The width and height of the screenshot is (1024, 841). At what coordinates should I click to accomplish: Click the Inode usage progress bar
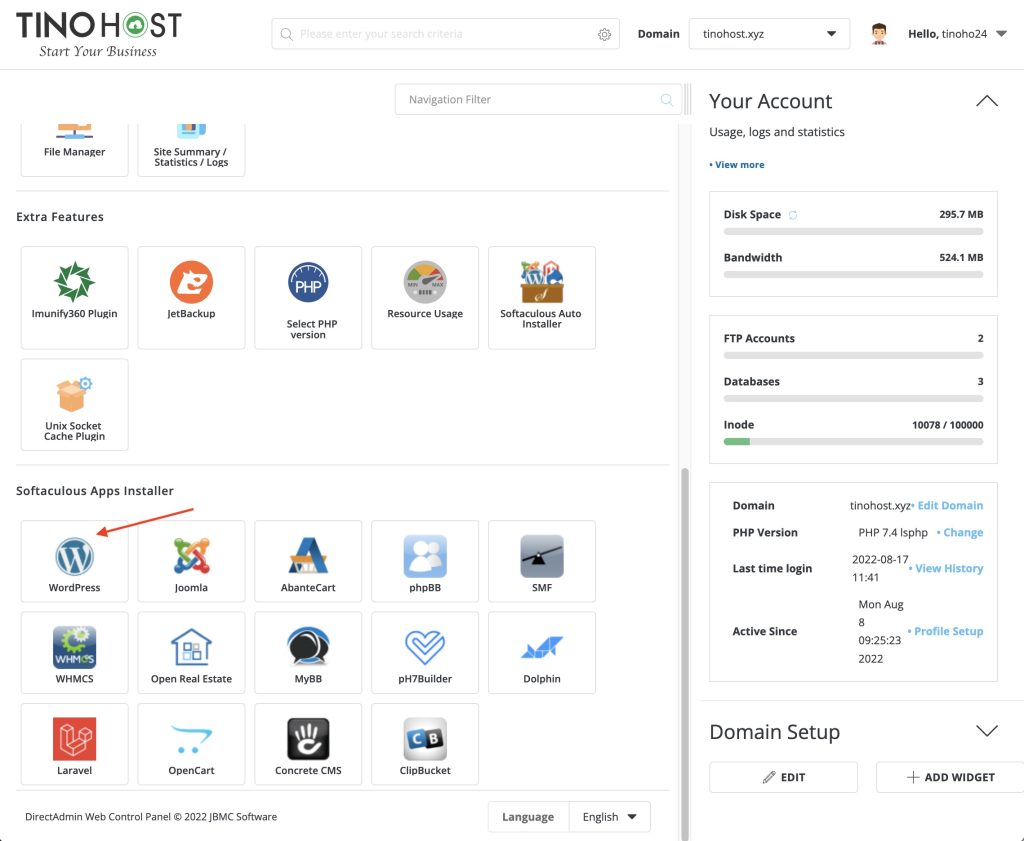click(x=854, y=441)
